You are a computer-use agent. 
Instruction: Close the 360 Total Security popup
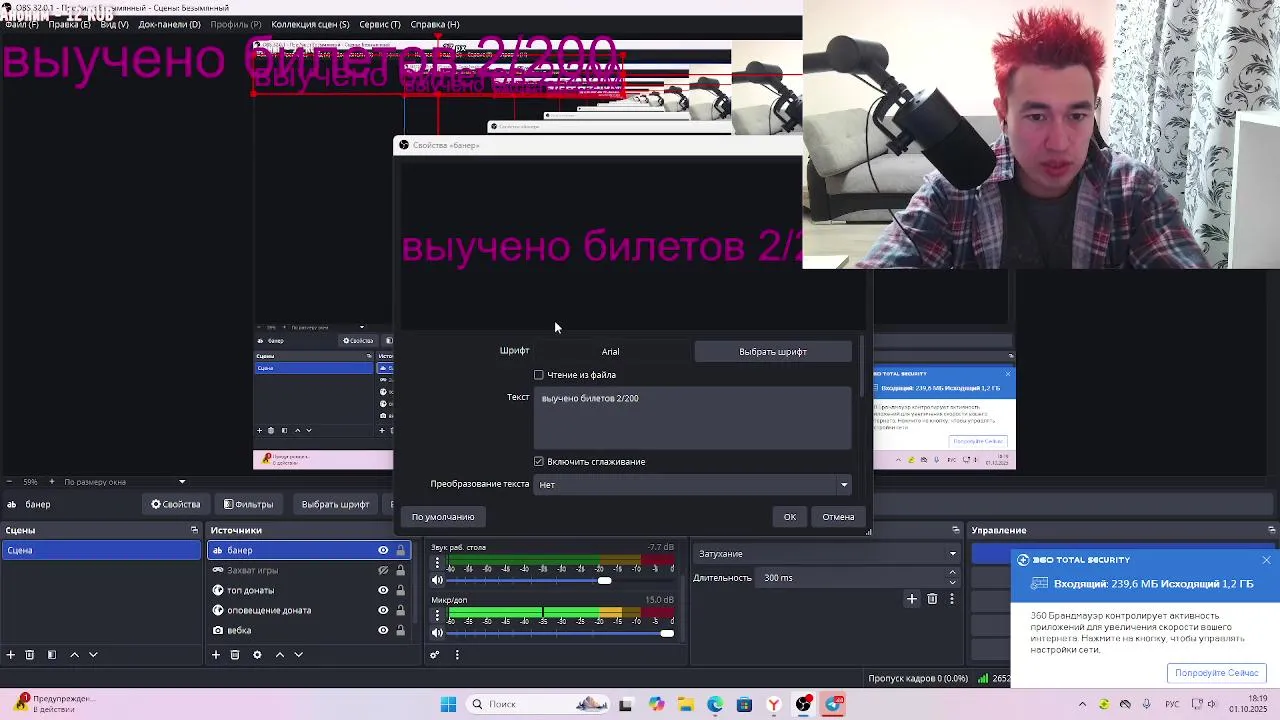tap(1266, 560)
